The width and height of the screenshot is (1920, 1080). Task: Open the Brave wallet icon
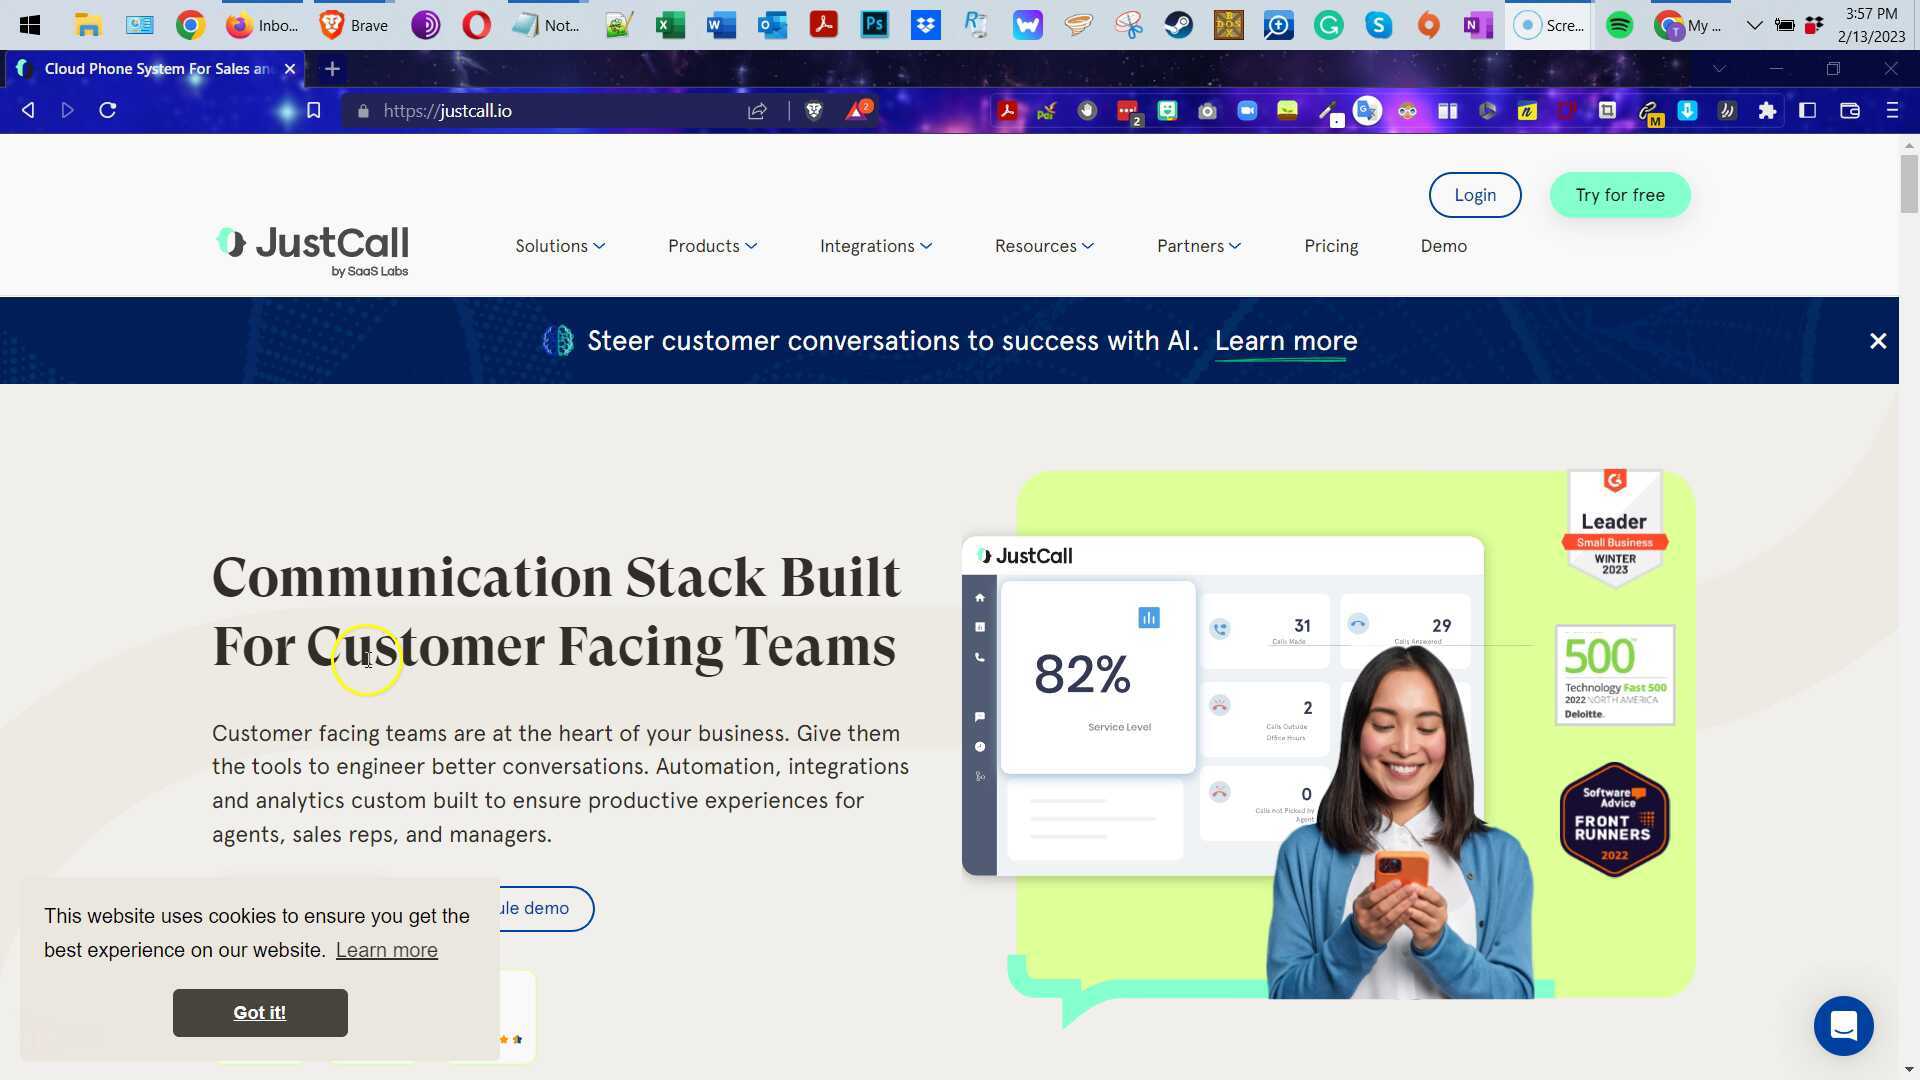[1849, 111]
